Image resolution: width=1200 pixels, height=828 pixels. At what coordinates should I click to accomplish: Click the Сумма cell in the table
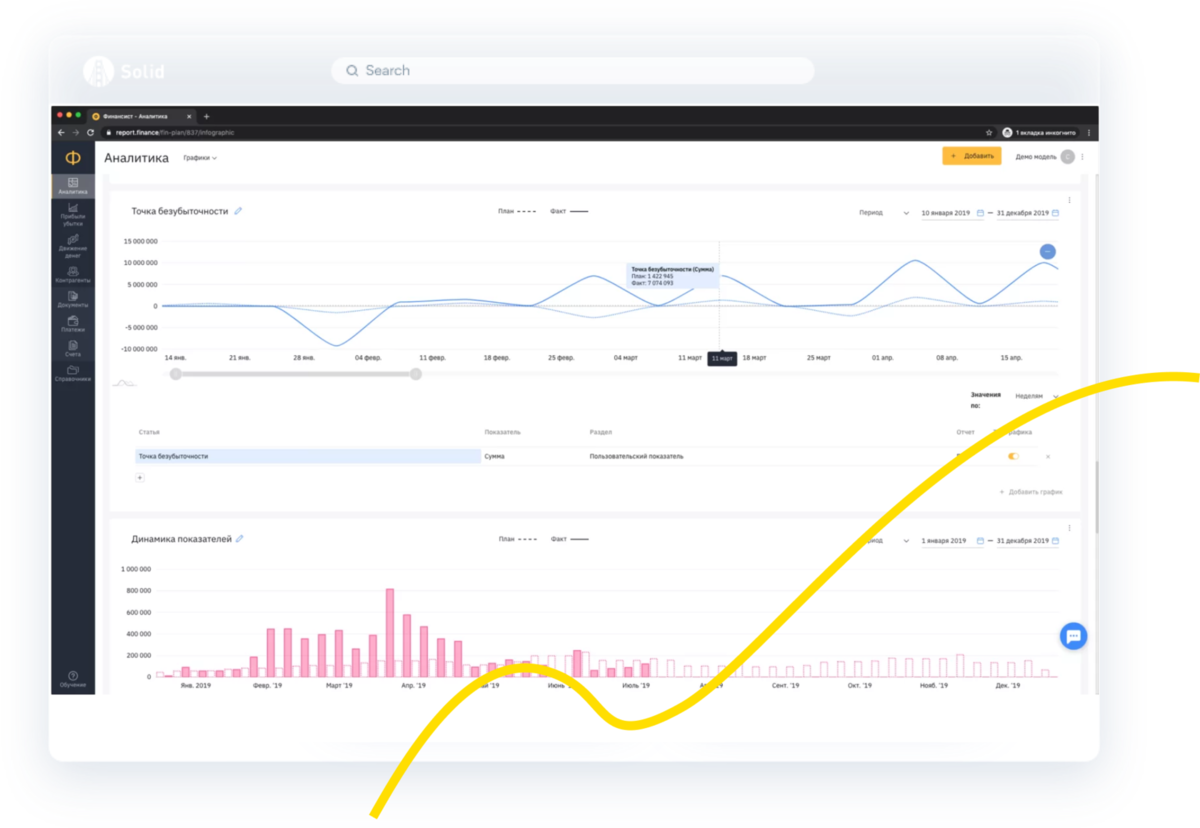point(494,456)
